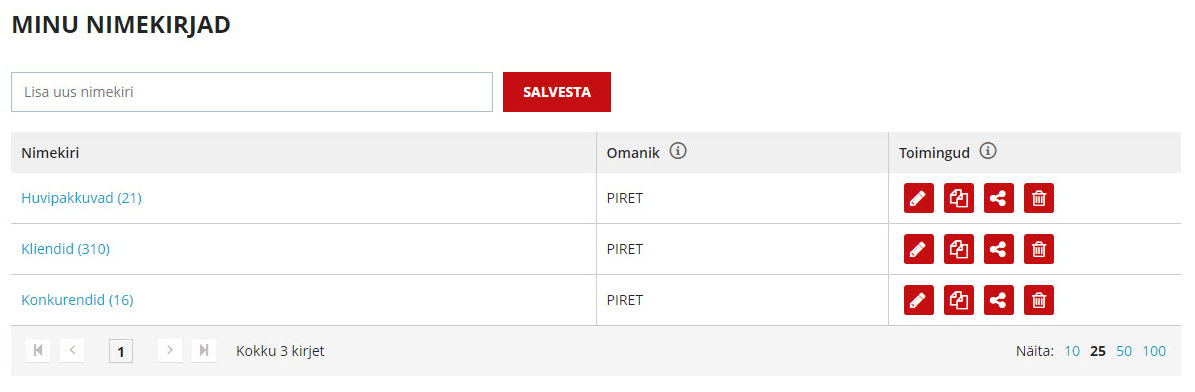
Task: Click the info icon next to Omanik
Action: click(x=678, y=152)
